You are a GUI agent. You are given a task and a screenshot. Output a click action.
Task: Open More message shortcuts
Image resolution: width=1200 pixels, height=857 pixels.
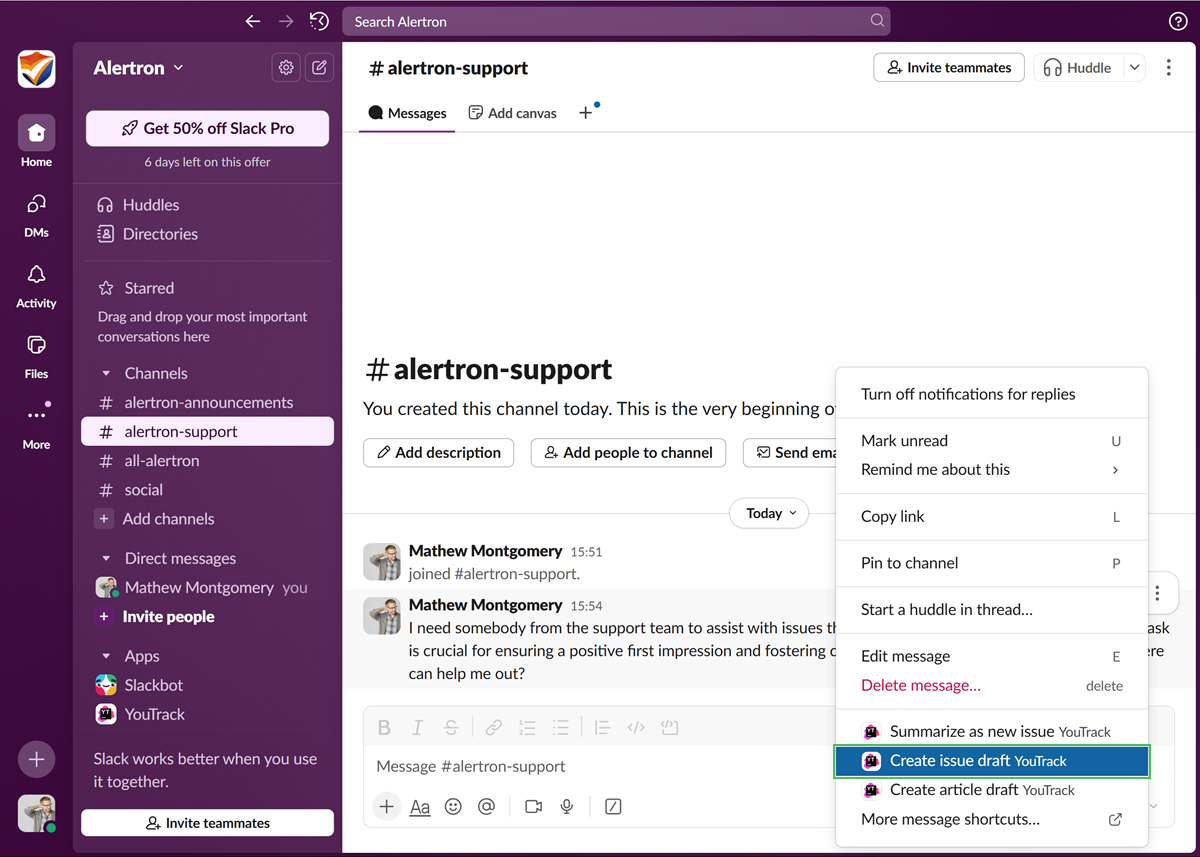click(991, 819)
